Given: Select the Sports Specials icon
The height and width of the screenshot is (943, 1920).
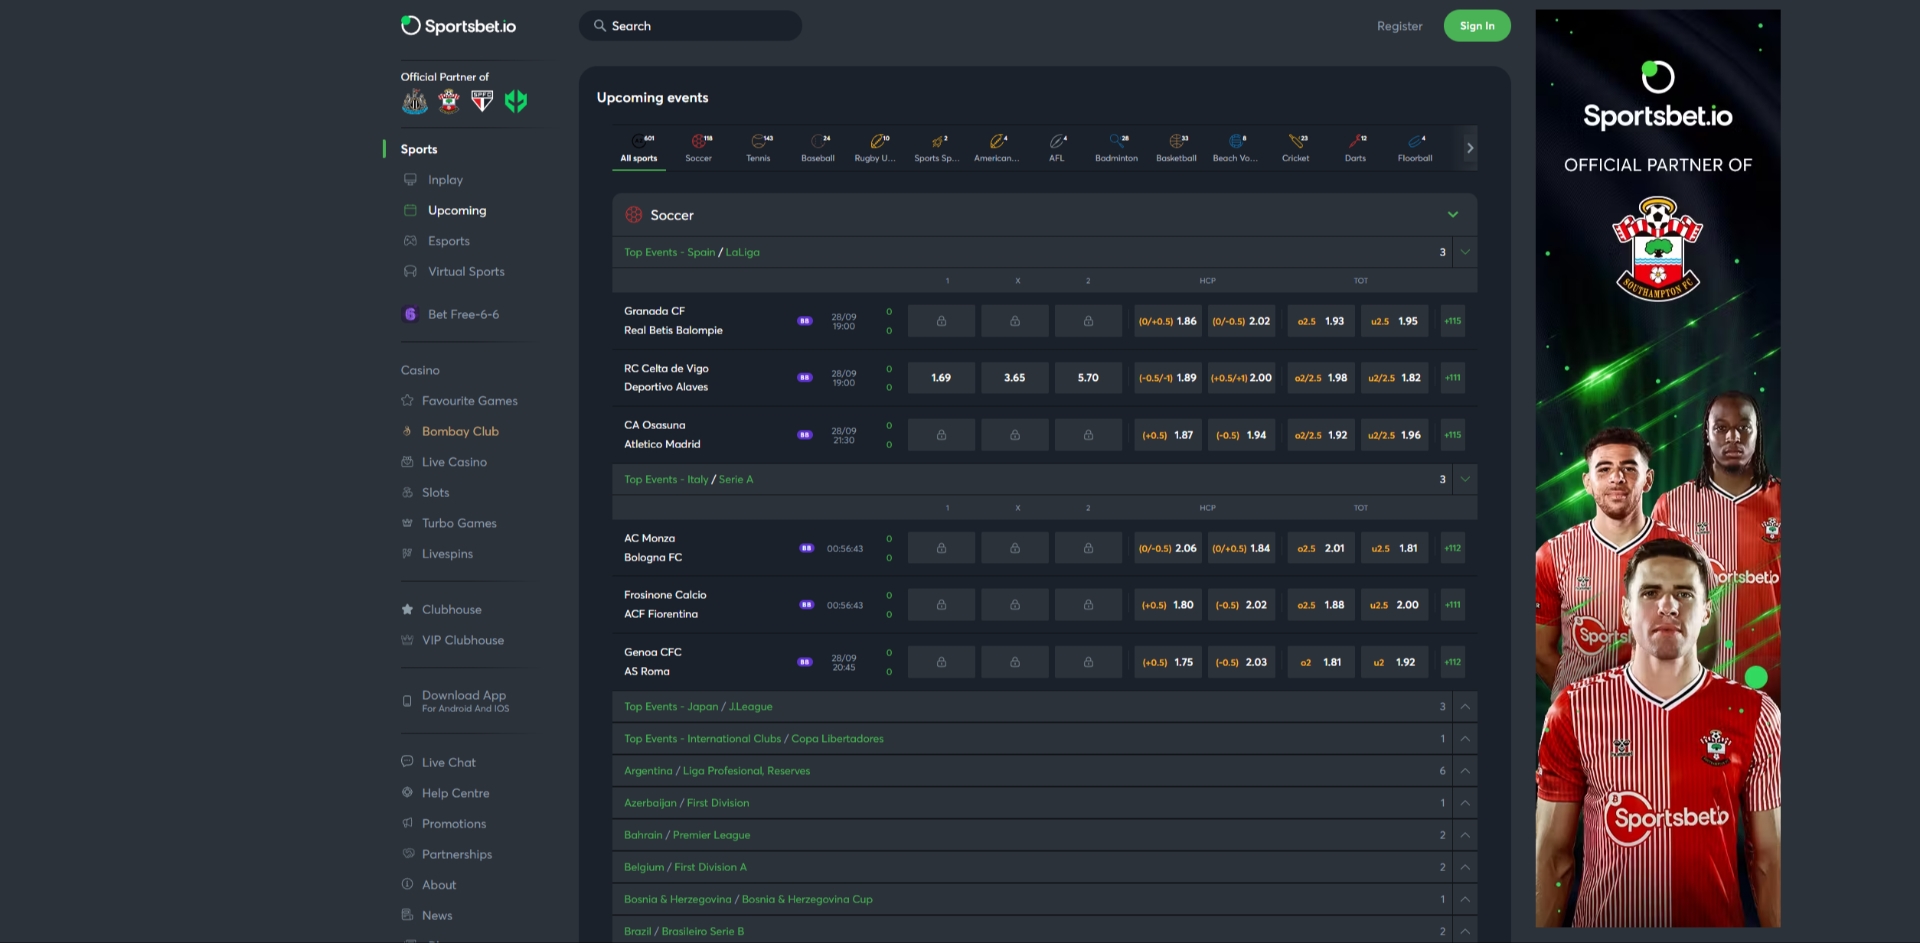Looking at the screenshot, I should point(937,147).
